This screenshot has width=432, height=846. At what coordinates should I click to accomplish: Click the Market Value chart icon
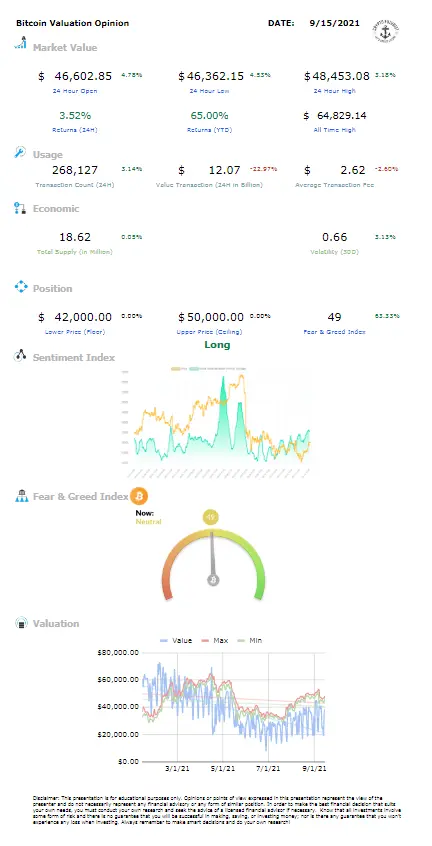20,43
